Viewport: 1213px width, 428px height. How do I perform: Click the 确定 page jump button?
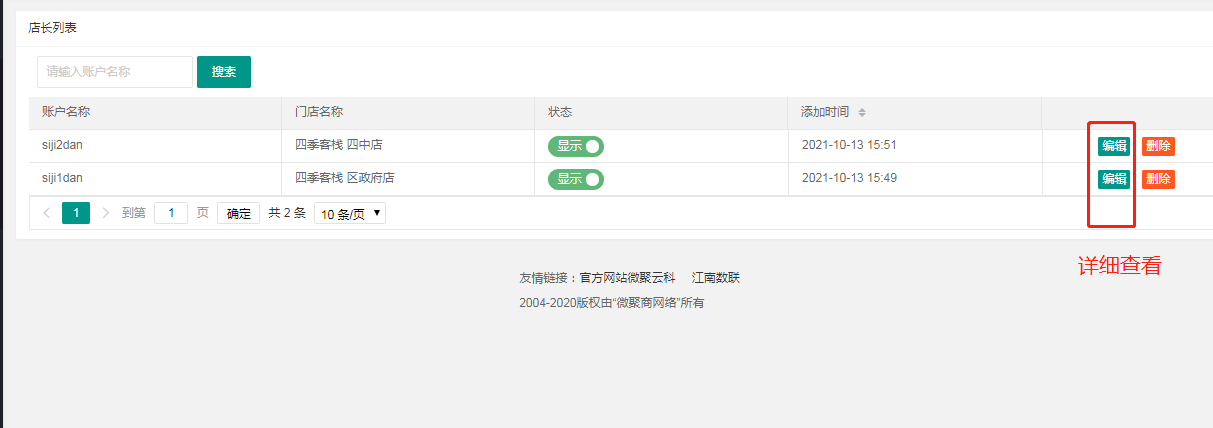pyautogui.click(x=239, y=213)
